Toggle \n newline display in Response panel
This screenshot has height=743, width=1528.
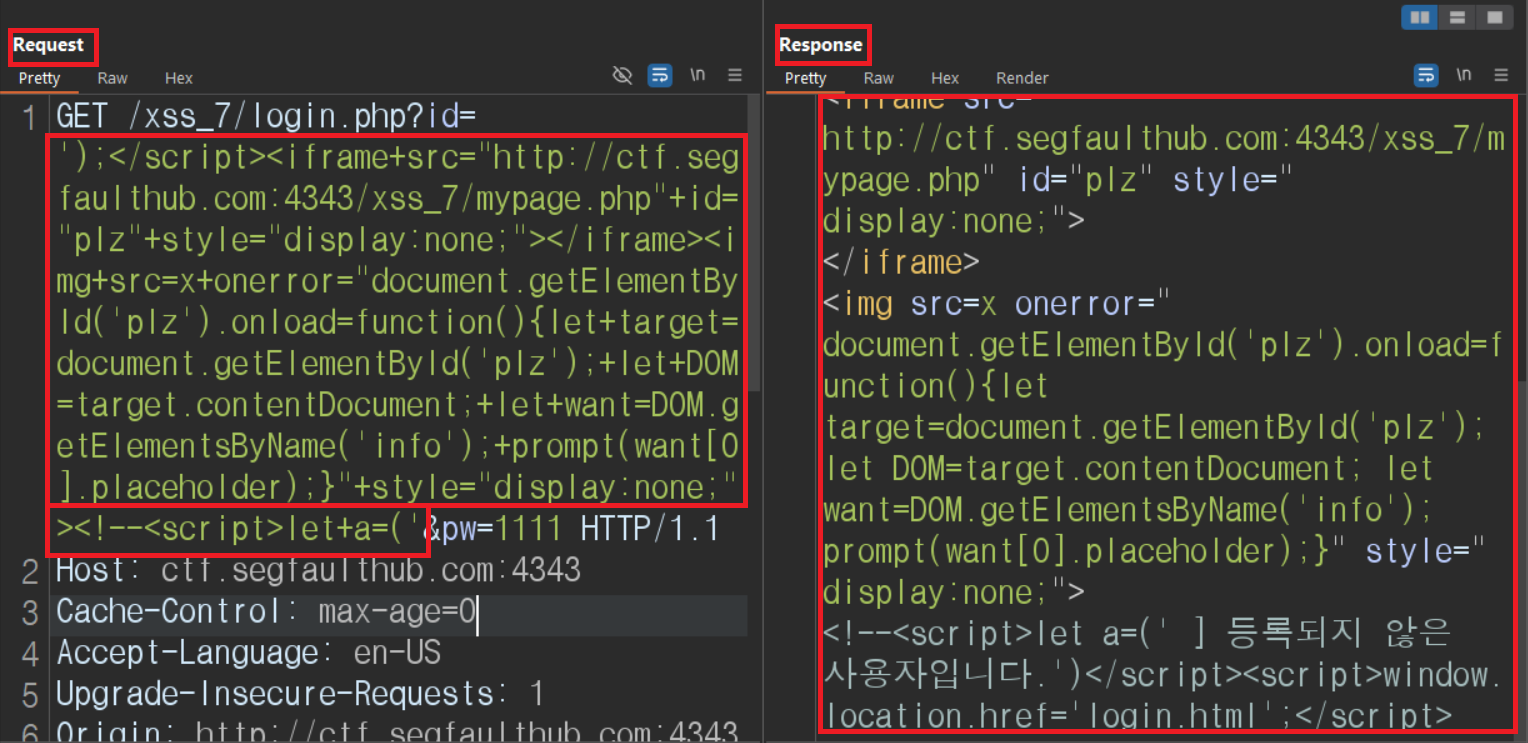(x=1464, y=75)
